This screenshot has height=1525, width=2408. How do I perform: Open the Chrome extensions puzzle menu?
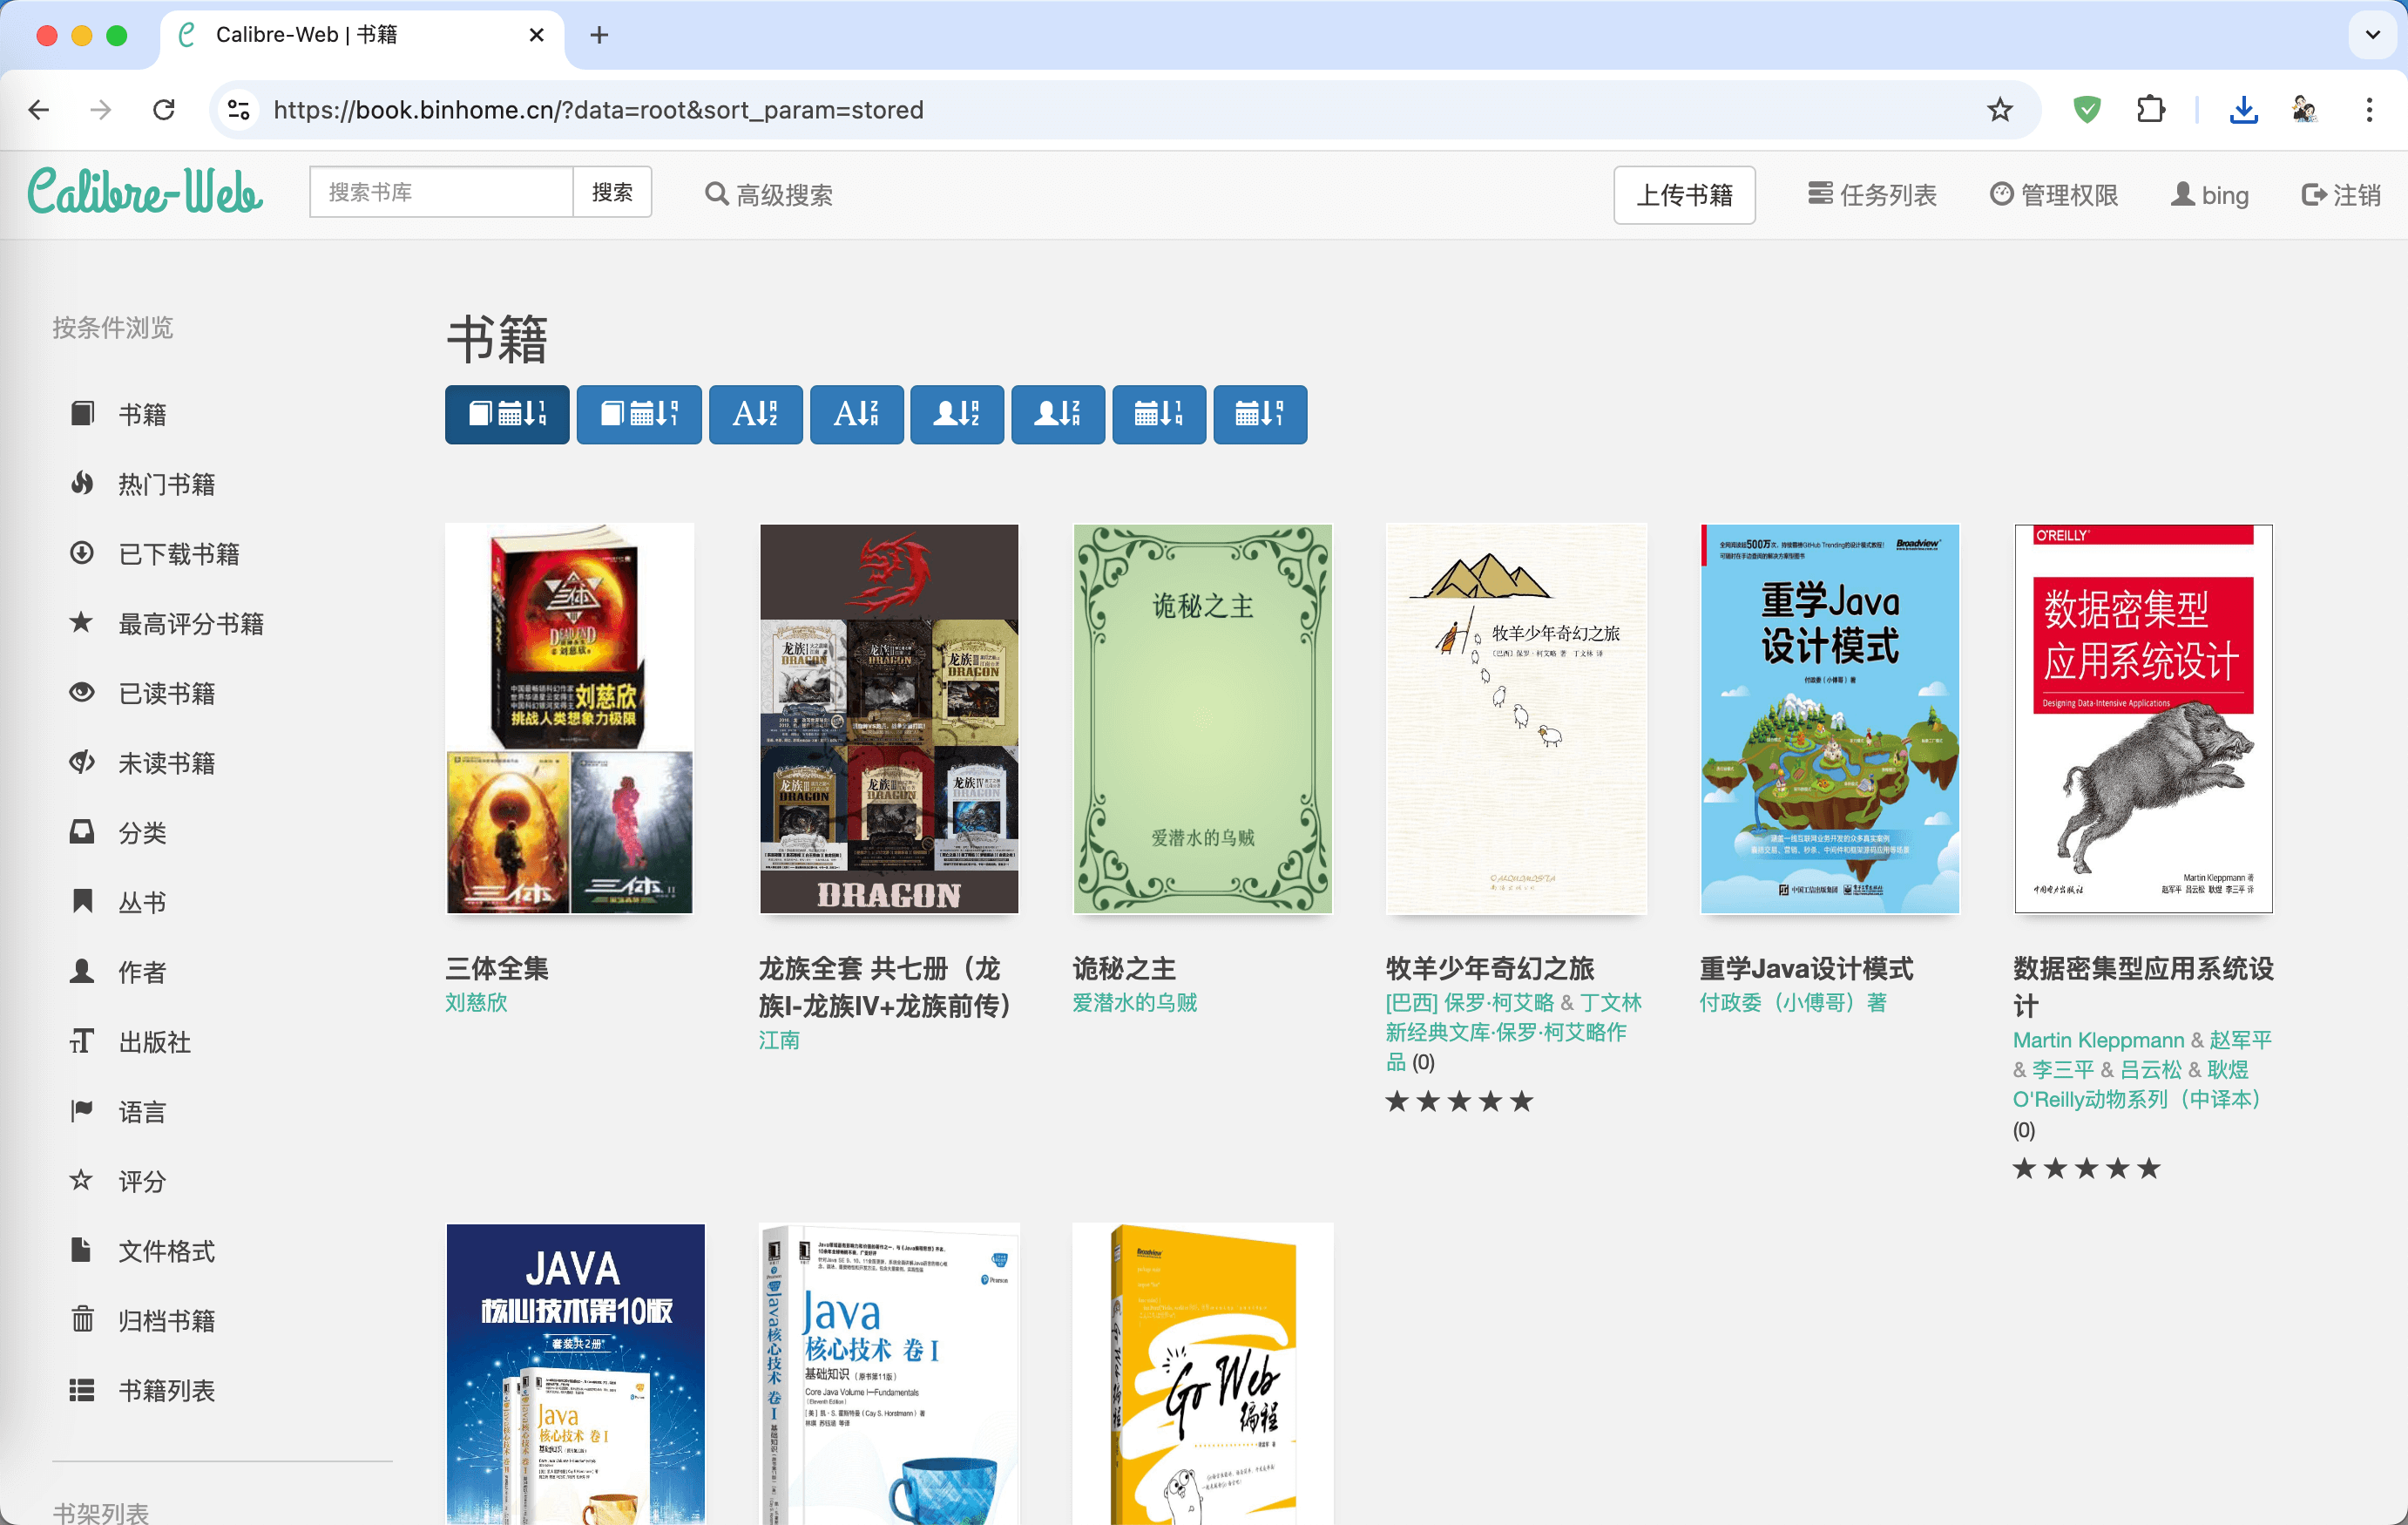click(2150, 109)
